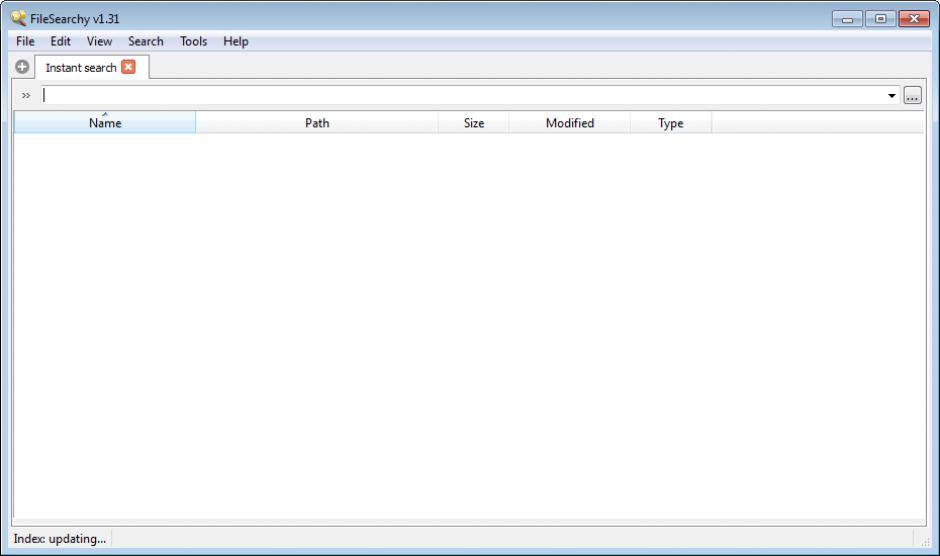Click the 'Index updating...' status text
The height and width of the screenshot is (556, 940).
coord(60,539)
